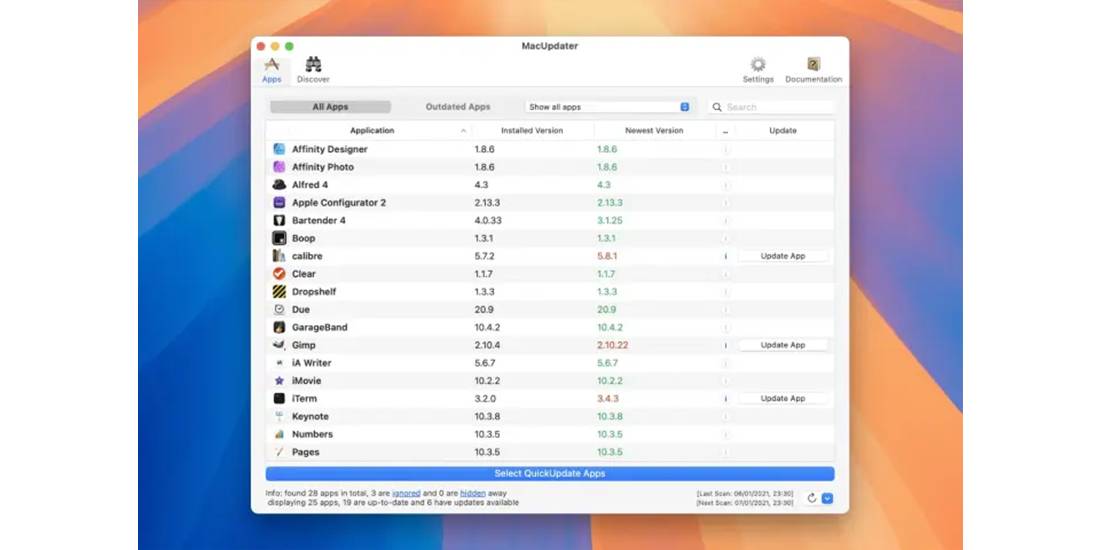Click the Select QuickUpdate Apps button

[x=550, y=474]
